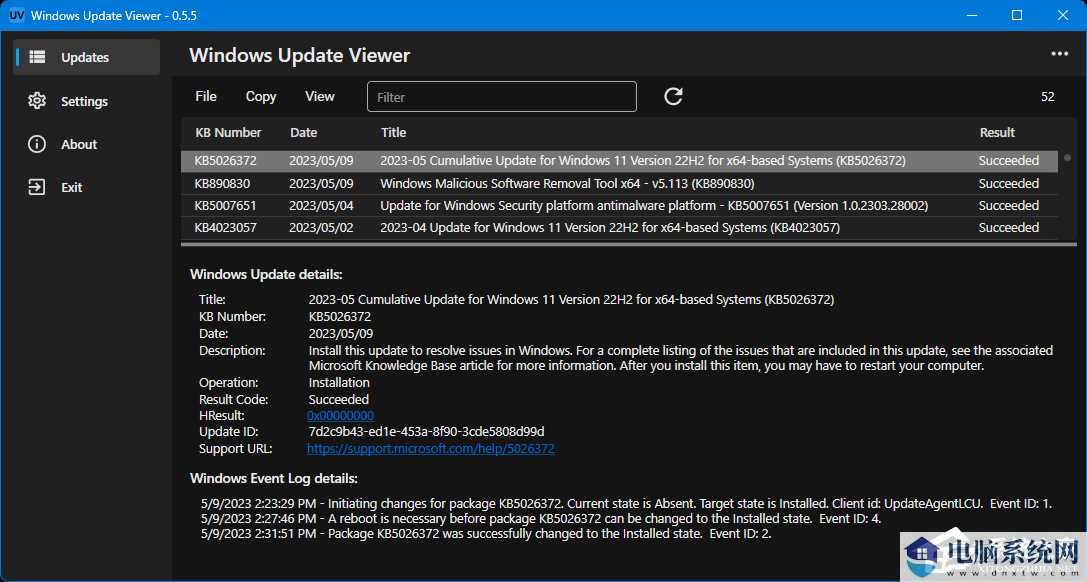Click the Malicious Software Removal Tool title
The width and height of the screenshot is (1087, 582).
(x=567, y=184)
